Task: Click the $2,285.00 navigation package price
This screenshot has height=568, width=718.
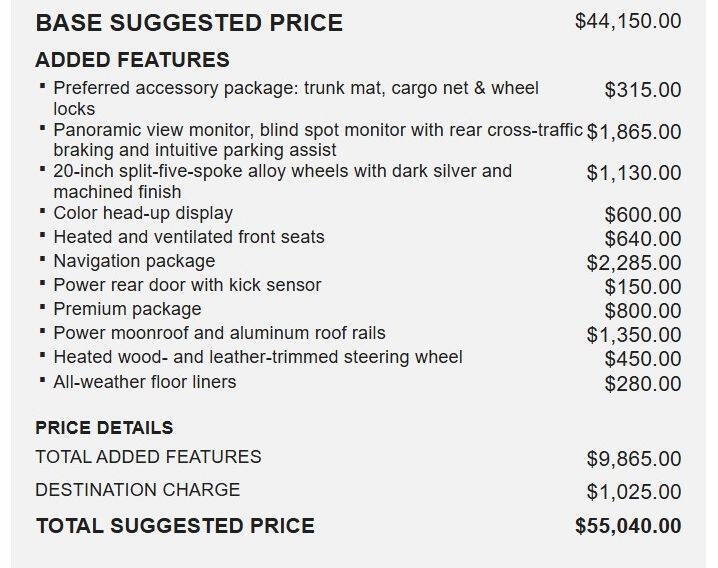Action: point(634,263)
